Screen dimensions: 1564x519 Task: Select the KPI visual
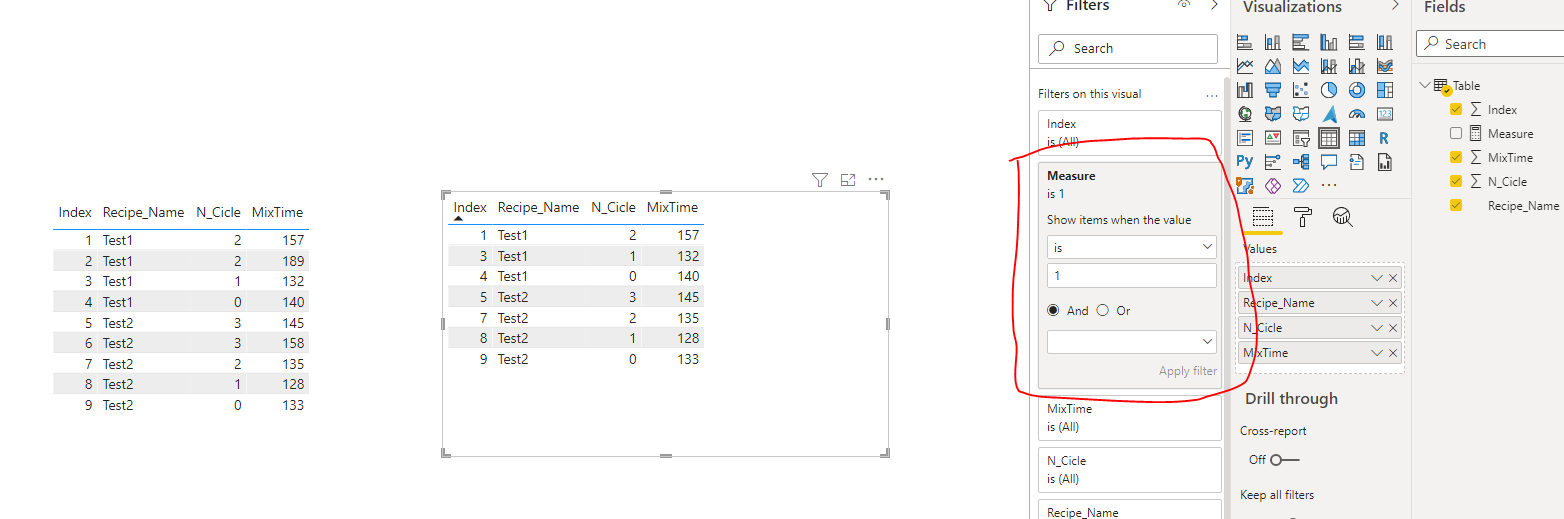[x=1273, y=138]
